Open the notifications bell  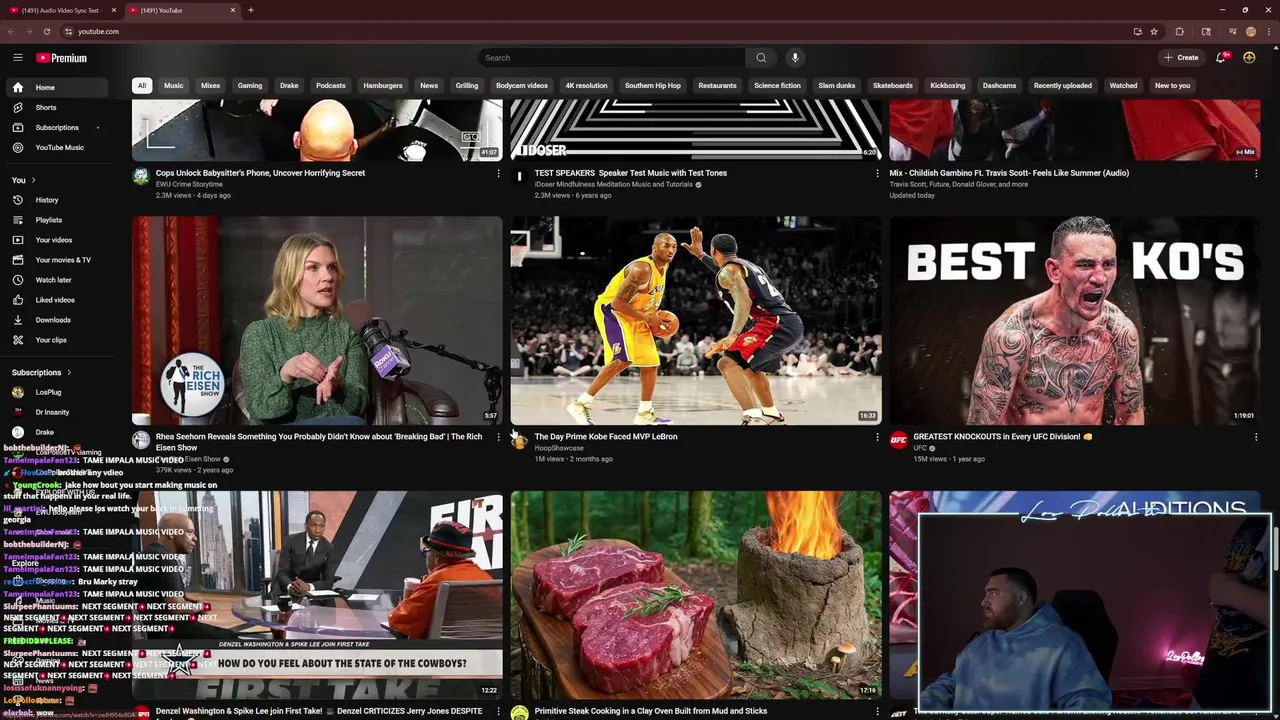point(1221,58)
